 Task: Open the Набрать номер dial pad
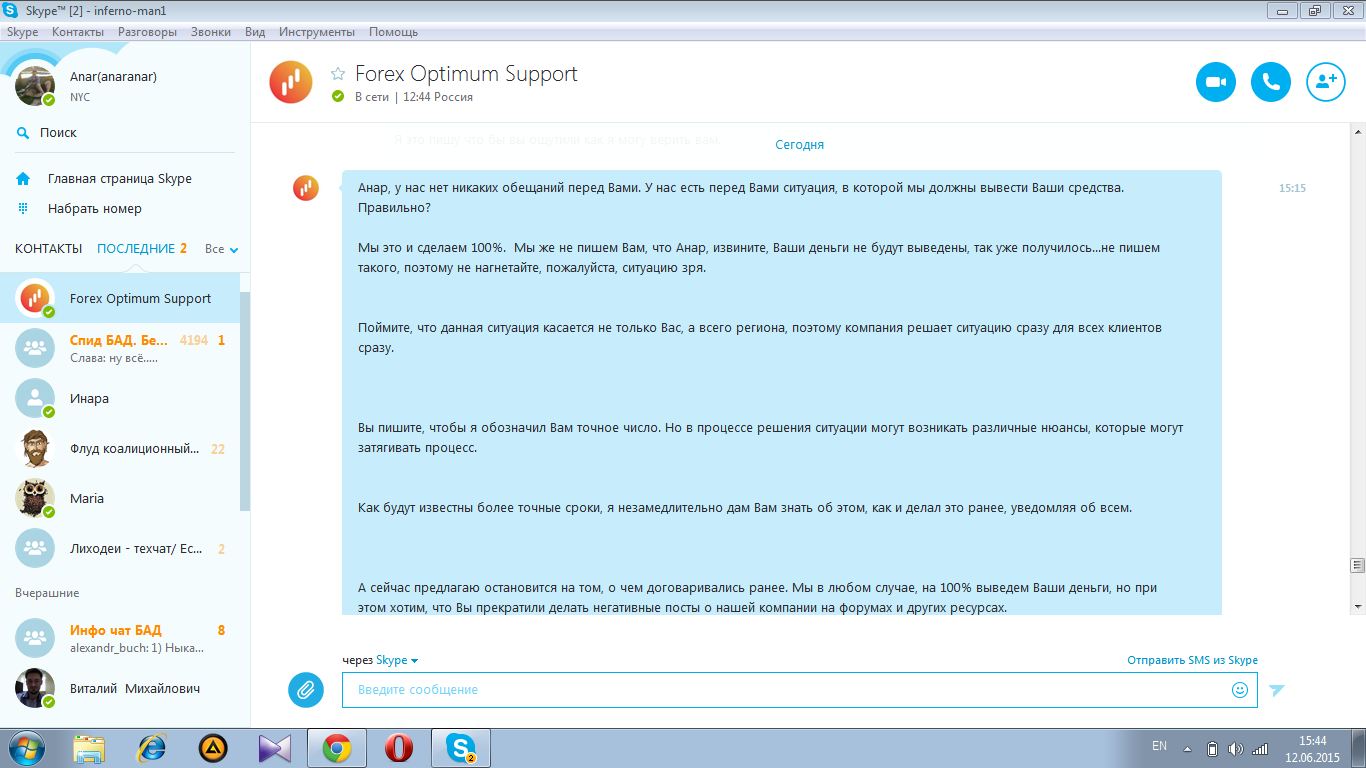click(95, 209)
